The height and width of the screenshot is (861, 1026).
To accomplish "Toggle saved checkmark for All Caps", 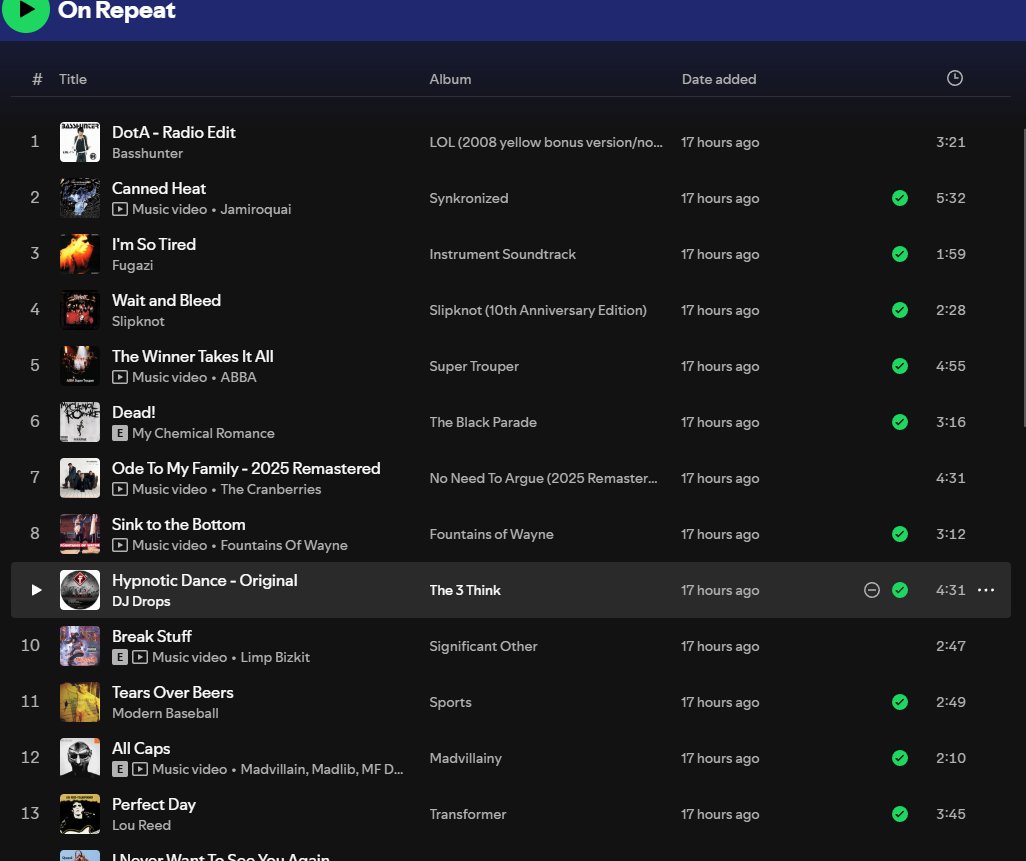I will tap(900, 758).
